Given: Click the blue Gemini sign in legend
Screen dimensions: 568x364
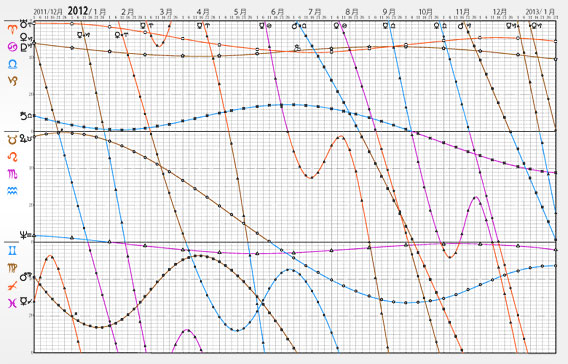Looking at the screenshot, I should pyautogui.click(x=13, y=250).
